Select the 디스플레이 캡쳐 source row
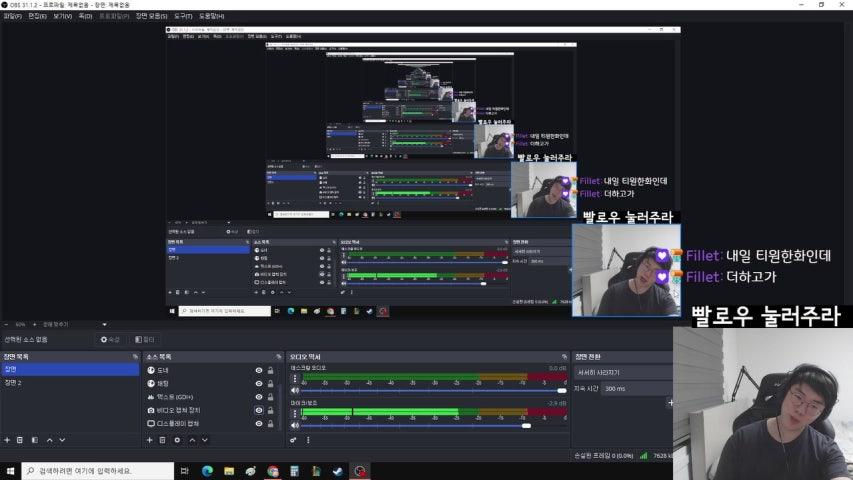The width and height of the screenshot is (853, 480). (x=211, y=423)
